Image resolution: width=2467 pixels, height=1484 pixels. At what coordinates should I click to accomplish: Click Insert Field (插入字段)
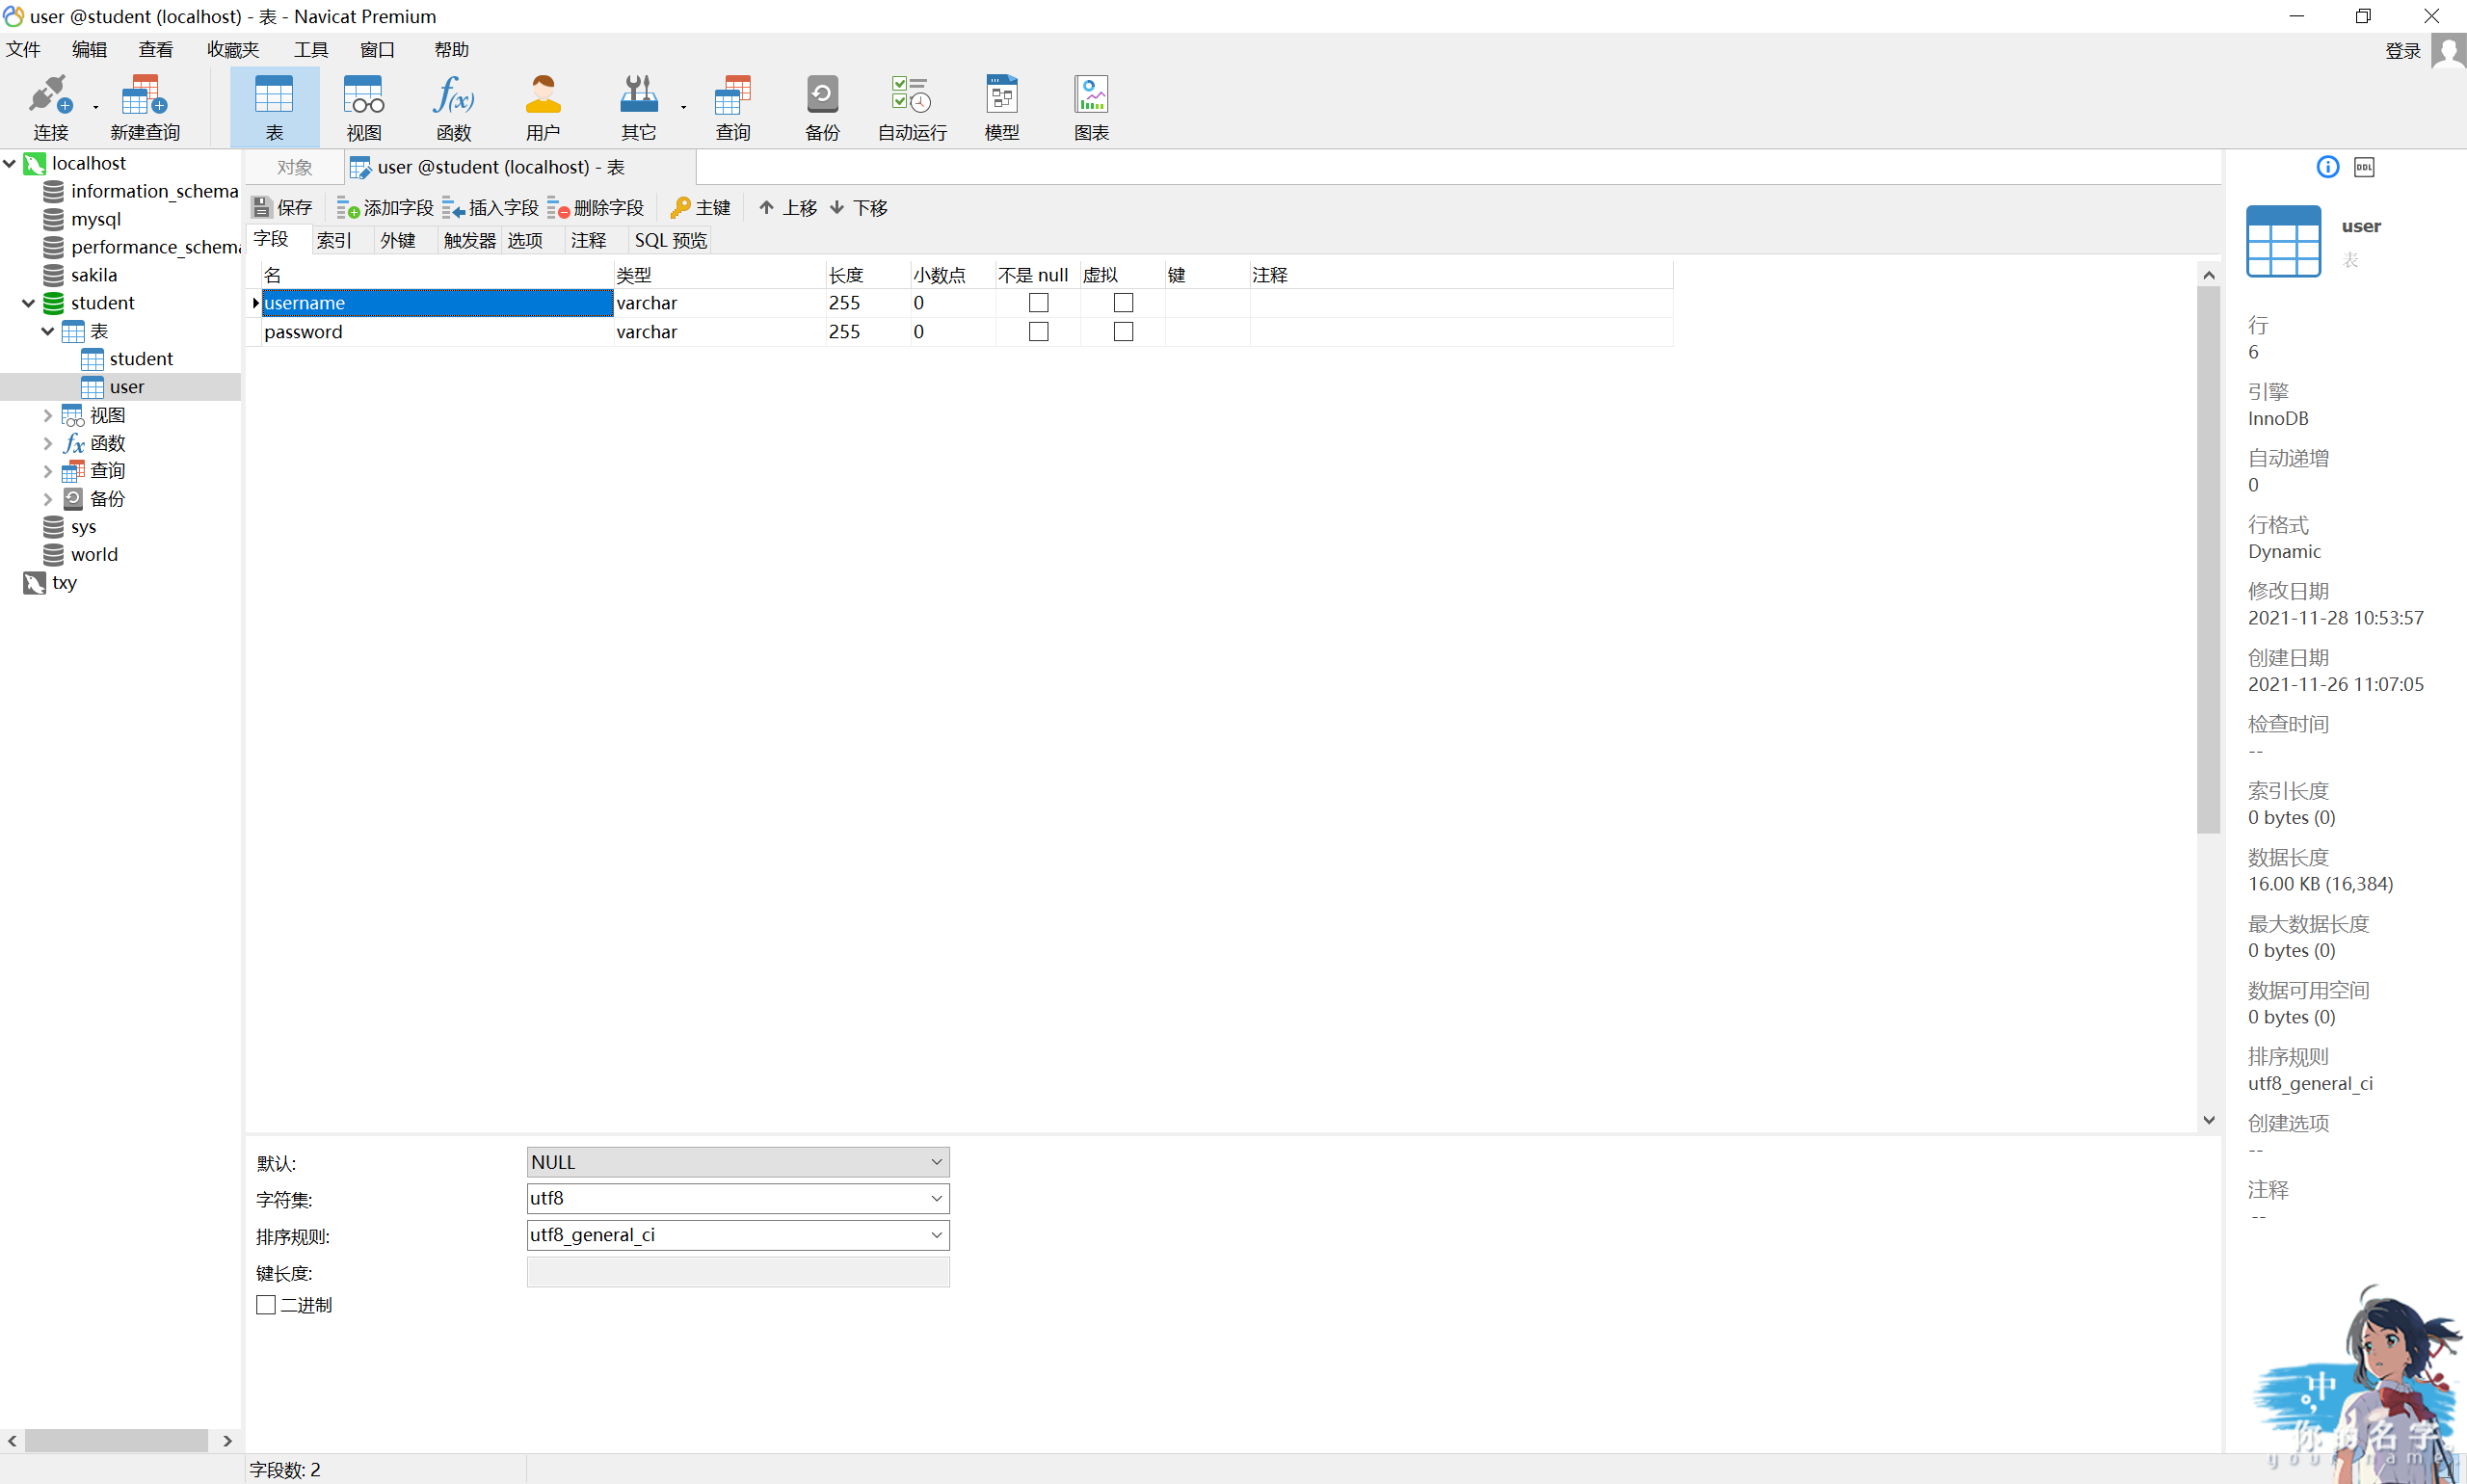(490, 207)
